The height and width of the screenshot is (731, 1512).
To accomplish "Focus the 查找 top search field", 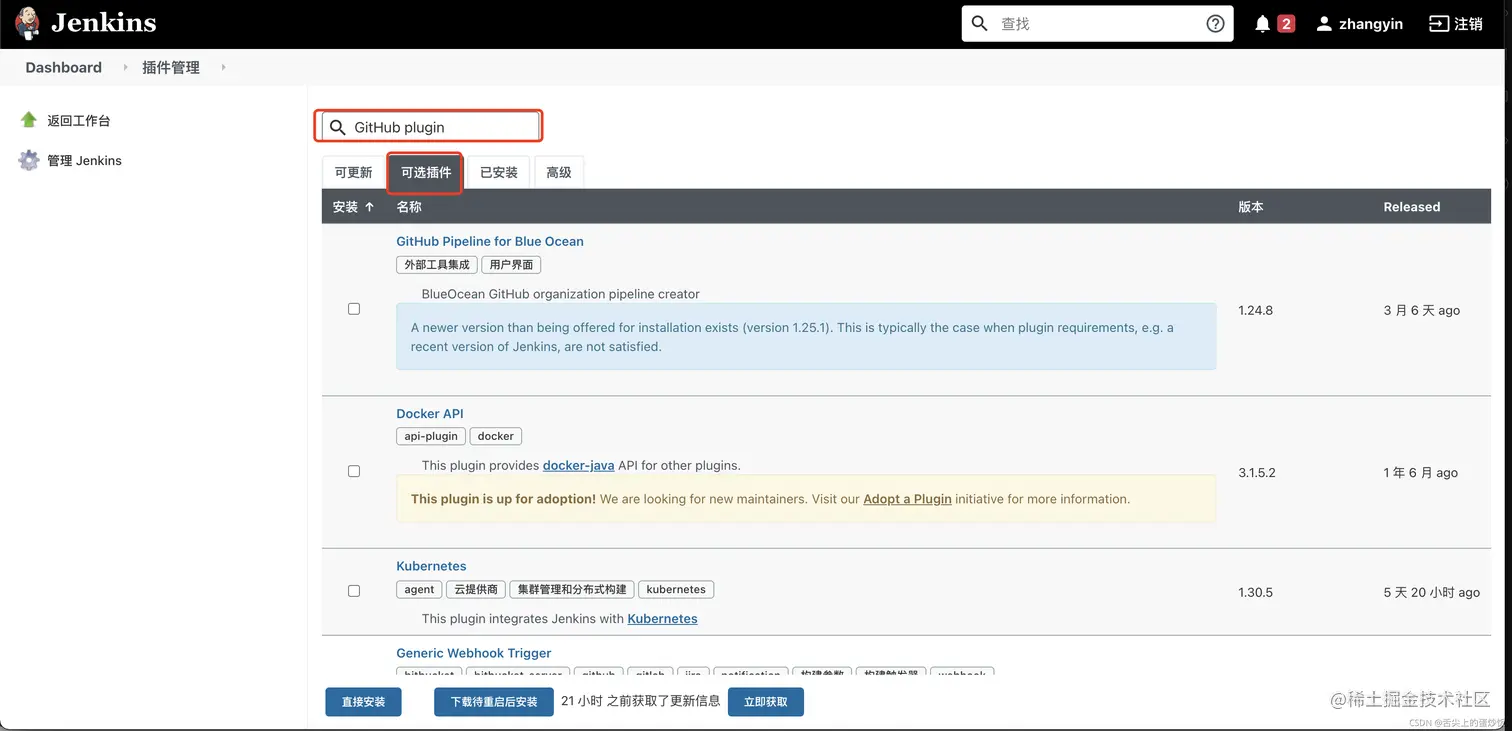I will pyautogui.click(x=1096, y=23).
